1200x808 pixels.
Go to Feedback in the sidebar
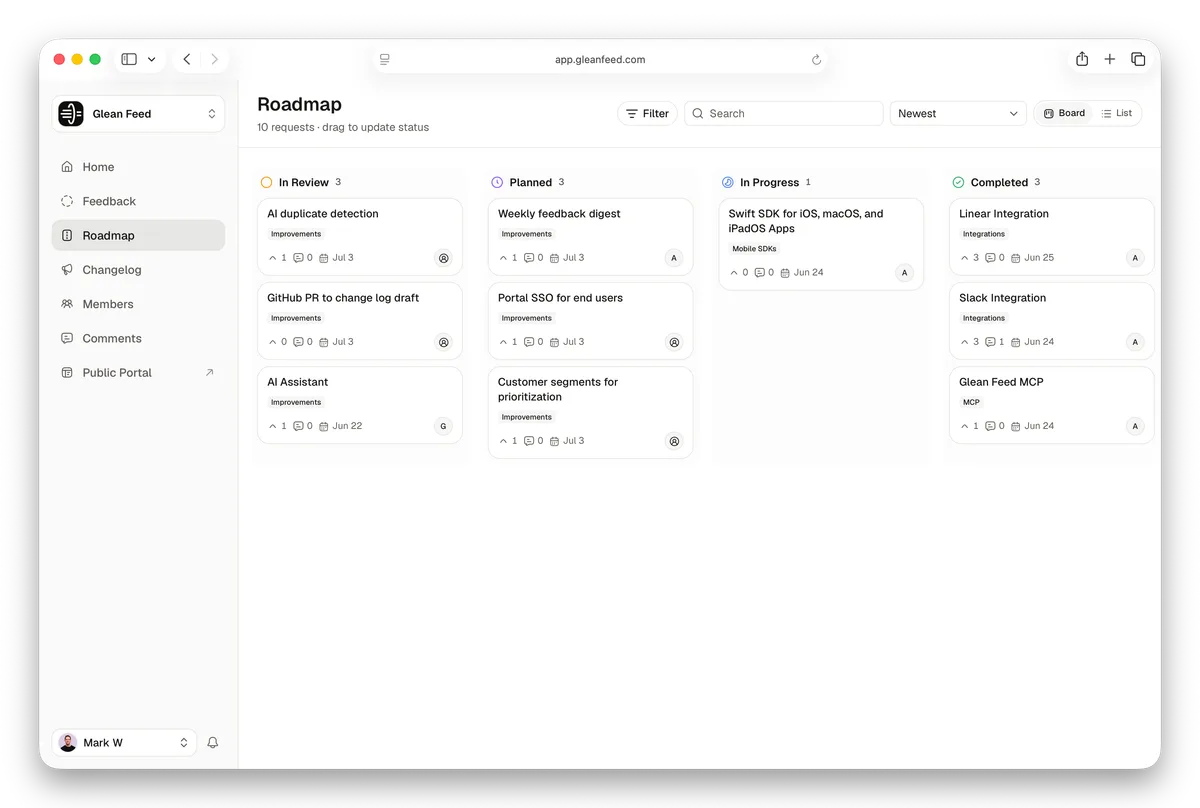(138, 201)
